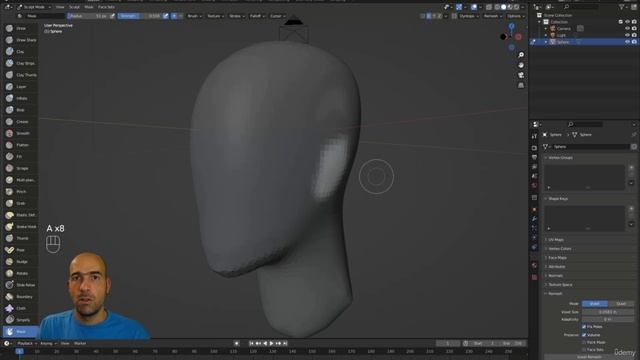Toggle perspective/orthographic grid gizmo icon
640x360 pixels.
[521, 85]
